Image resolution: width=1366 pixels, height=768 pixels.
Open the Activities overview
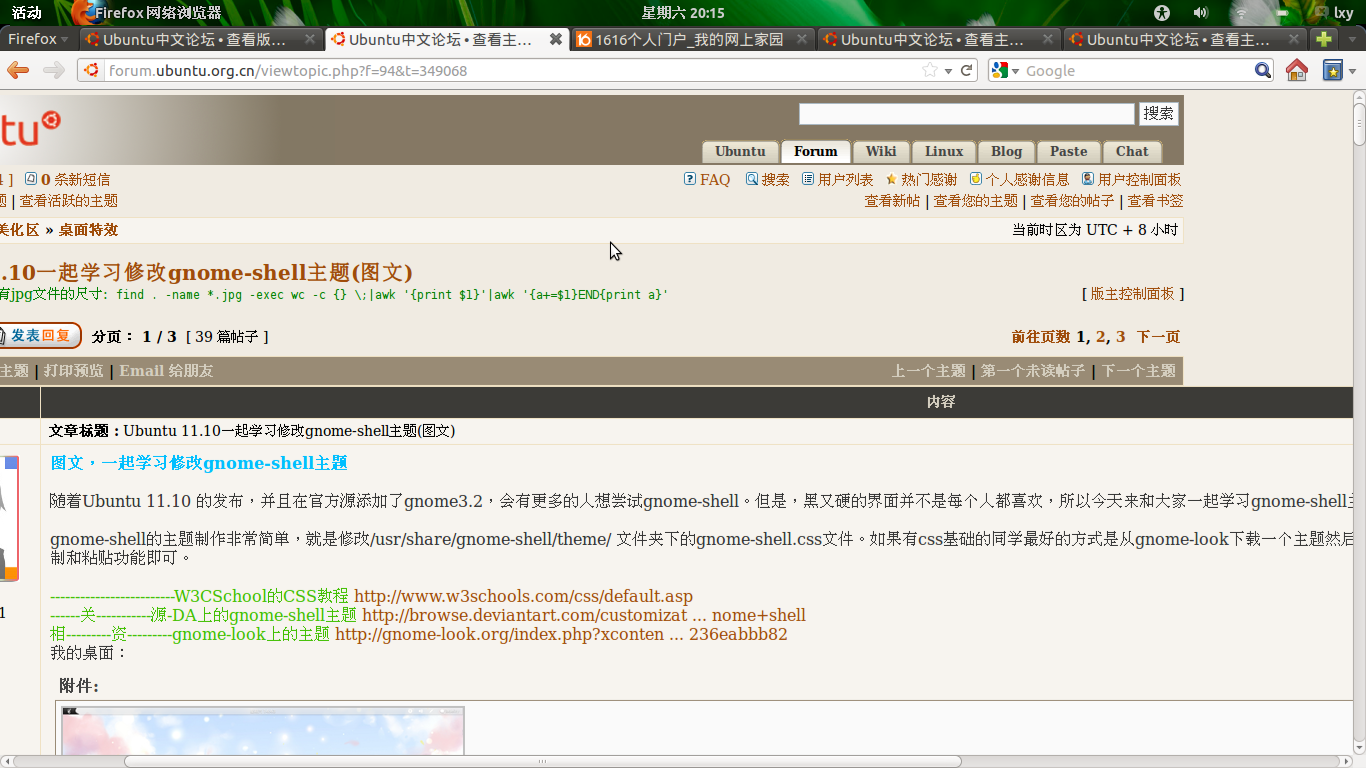click(x=27, y=13)
